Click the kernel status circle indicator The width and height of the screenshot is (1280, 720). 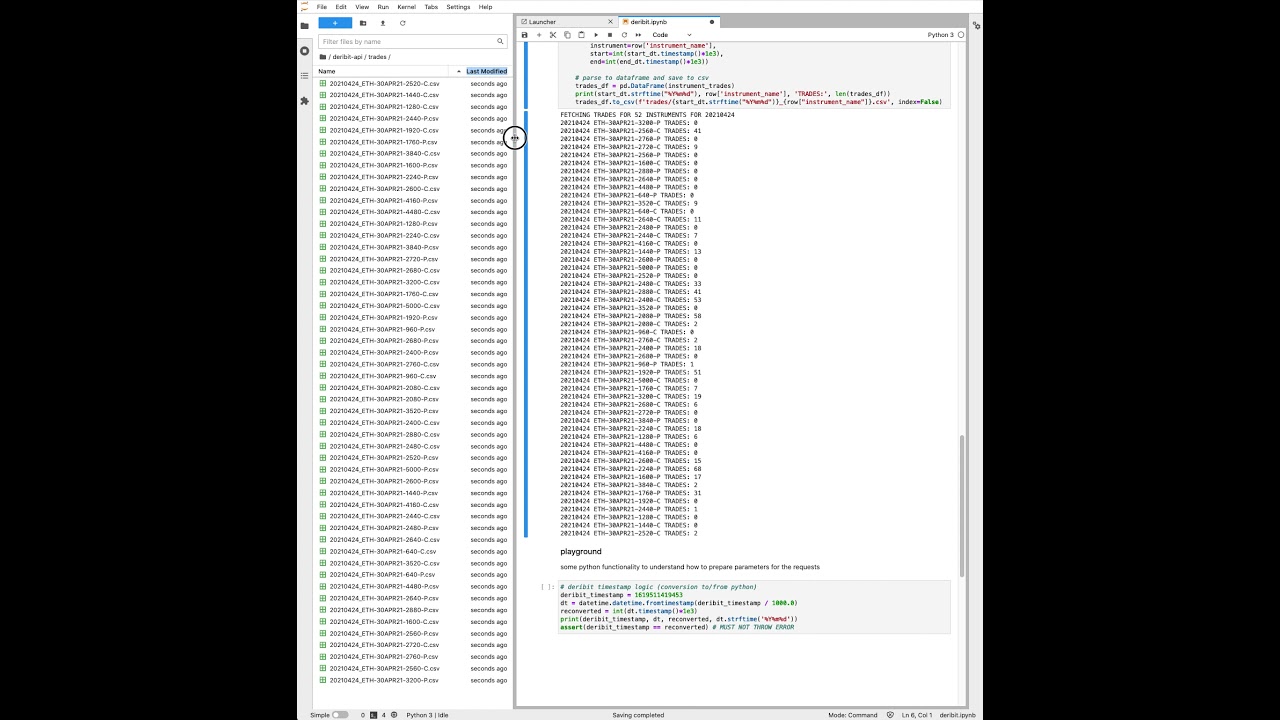pos(961,35)
